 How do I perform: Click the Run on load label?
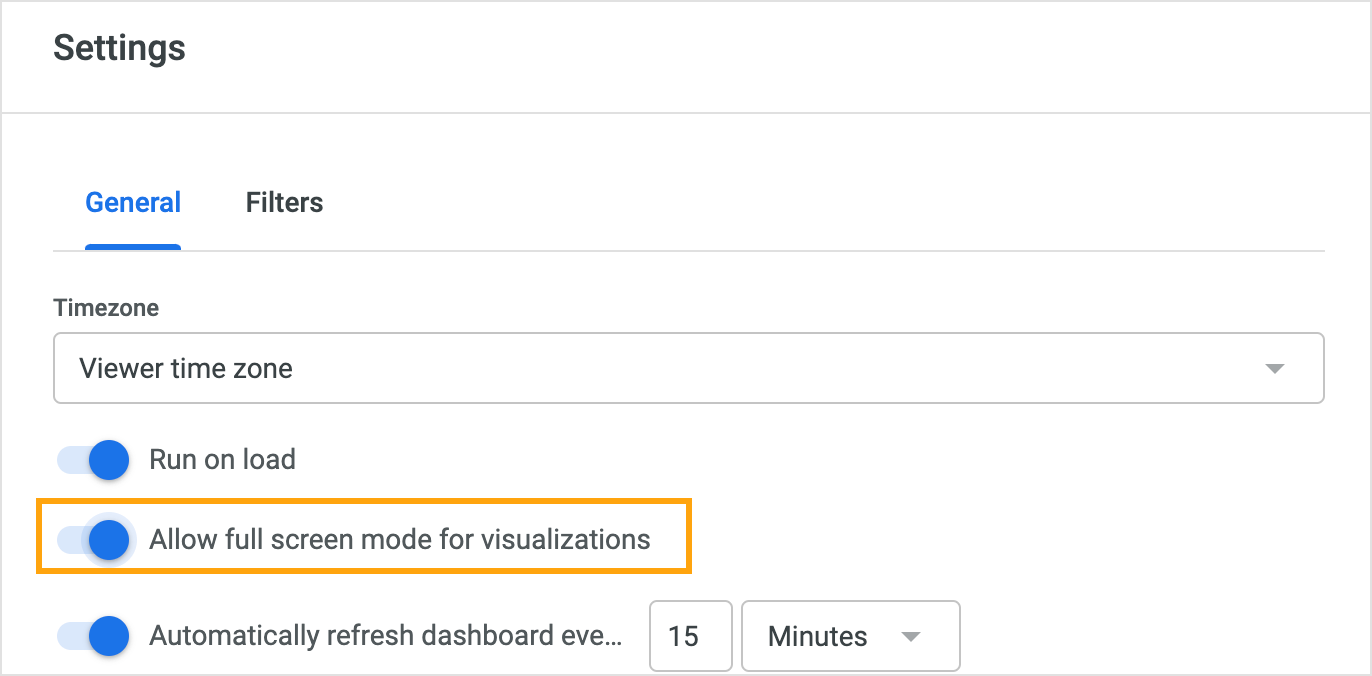tap(222, 460)
